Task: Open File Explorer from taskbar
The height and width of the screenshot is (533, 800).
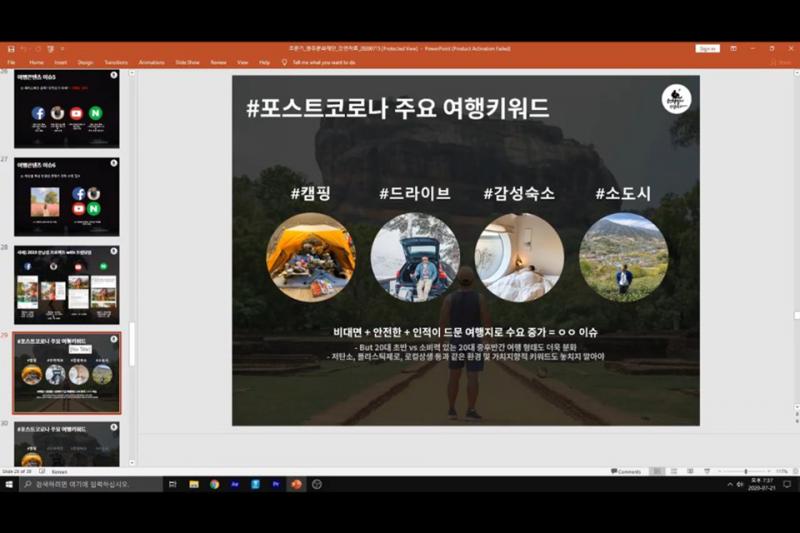Action: point(194,484)
